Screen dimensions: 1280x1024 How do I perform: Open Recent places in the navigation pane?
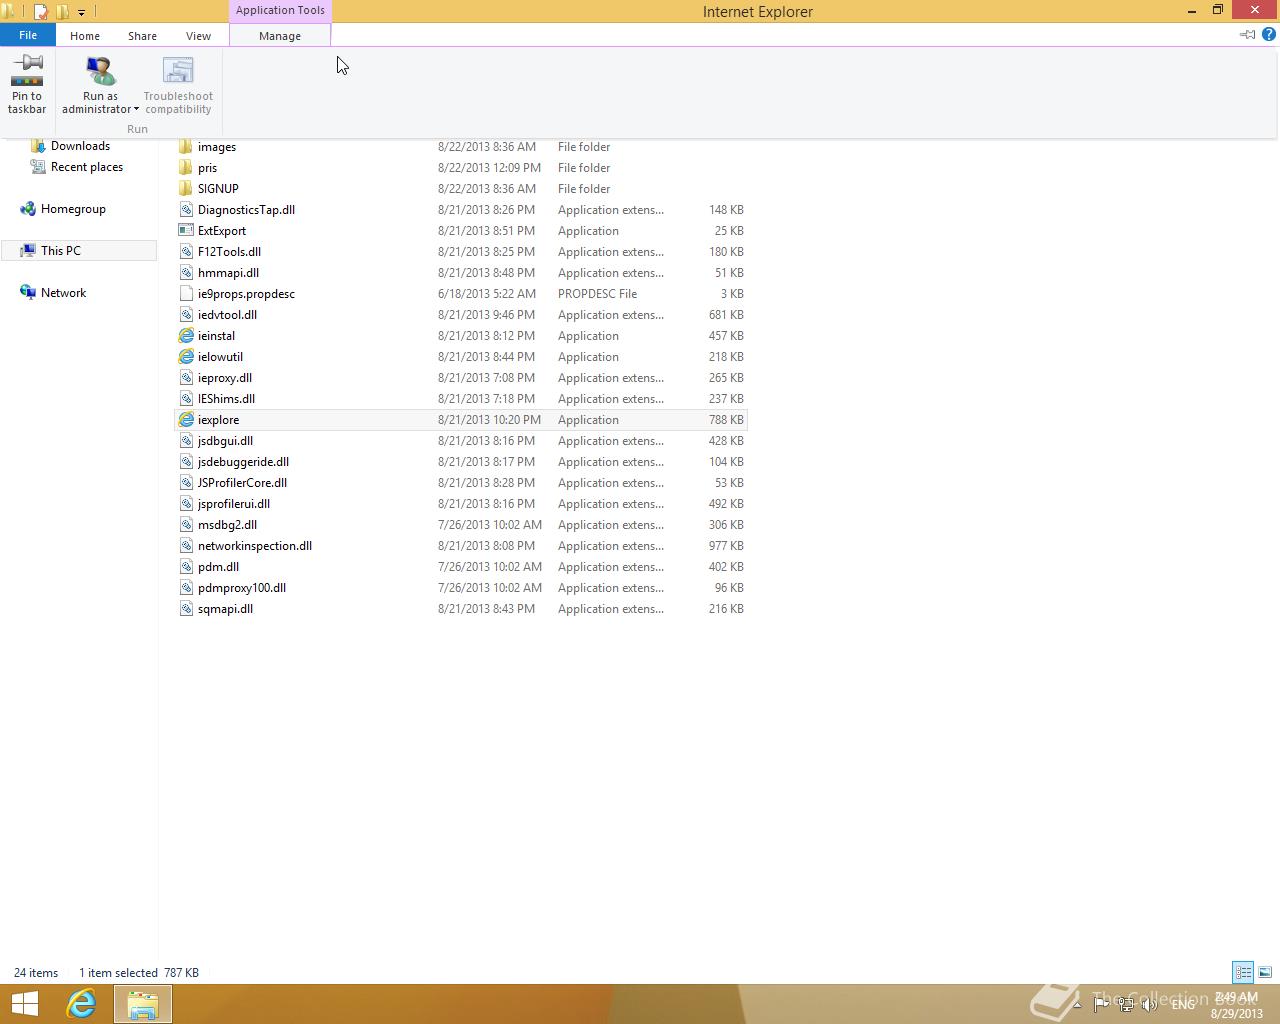pyautogui.click(x=87, y=167)
